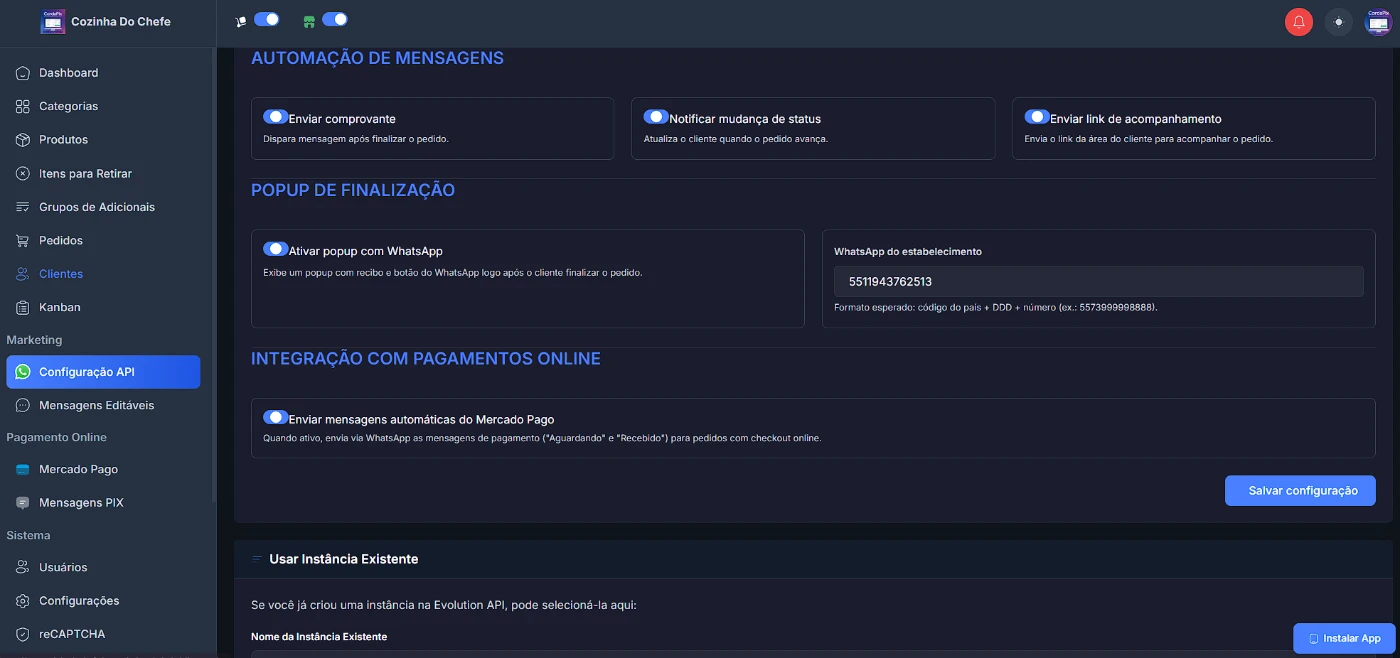Go to Clientes in sidebar
The height and width of the screenshot is (658, 1400).
tap(60, 274)
